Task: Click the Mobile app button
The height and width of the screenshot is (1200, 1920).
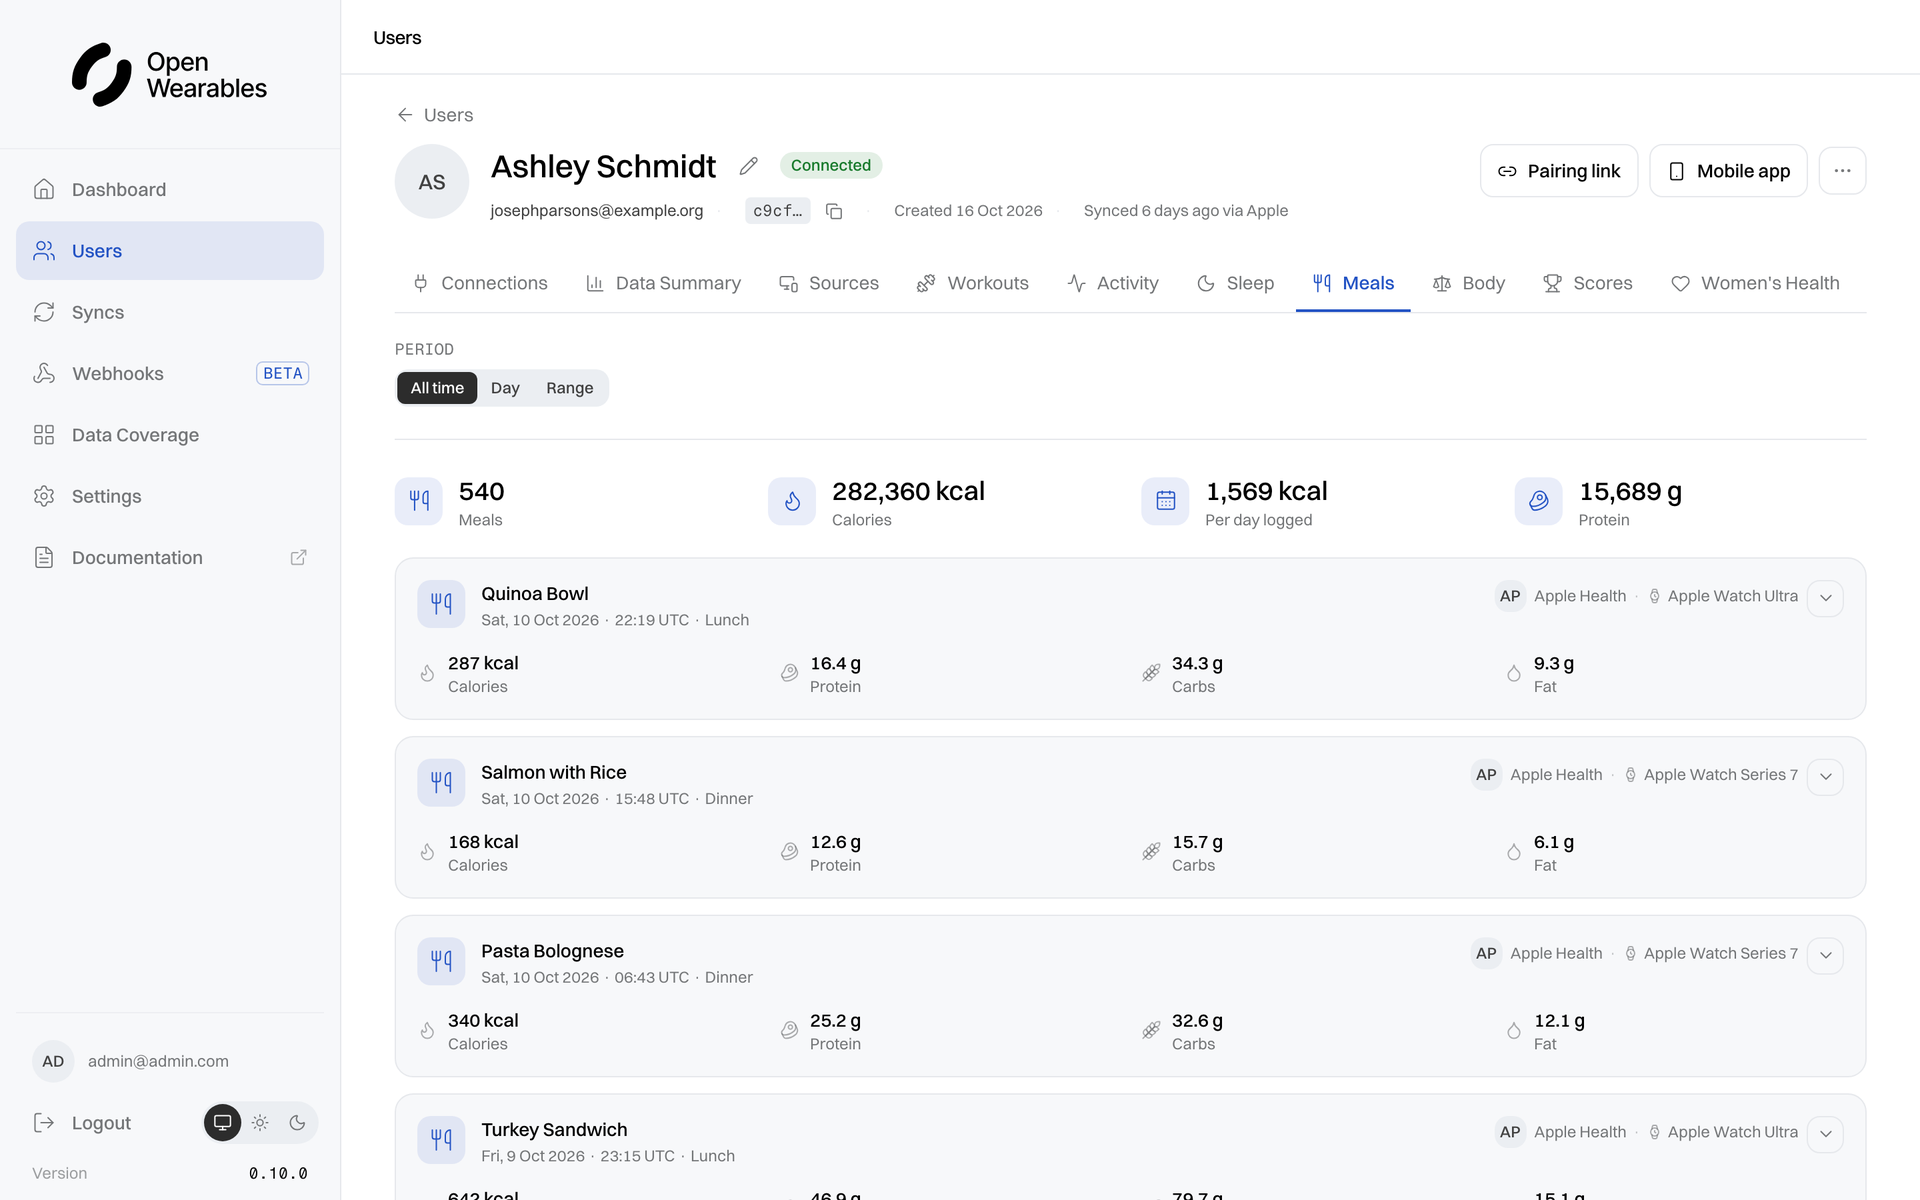Action: (x=1728, y=171)
